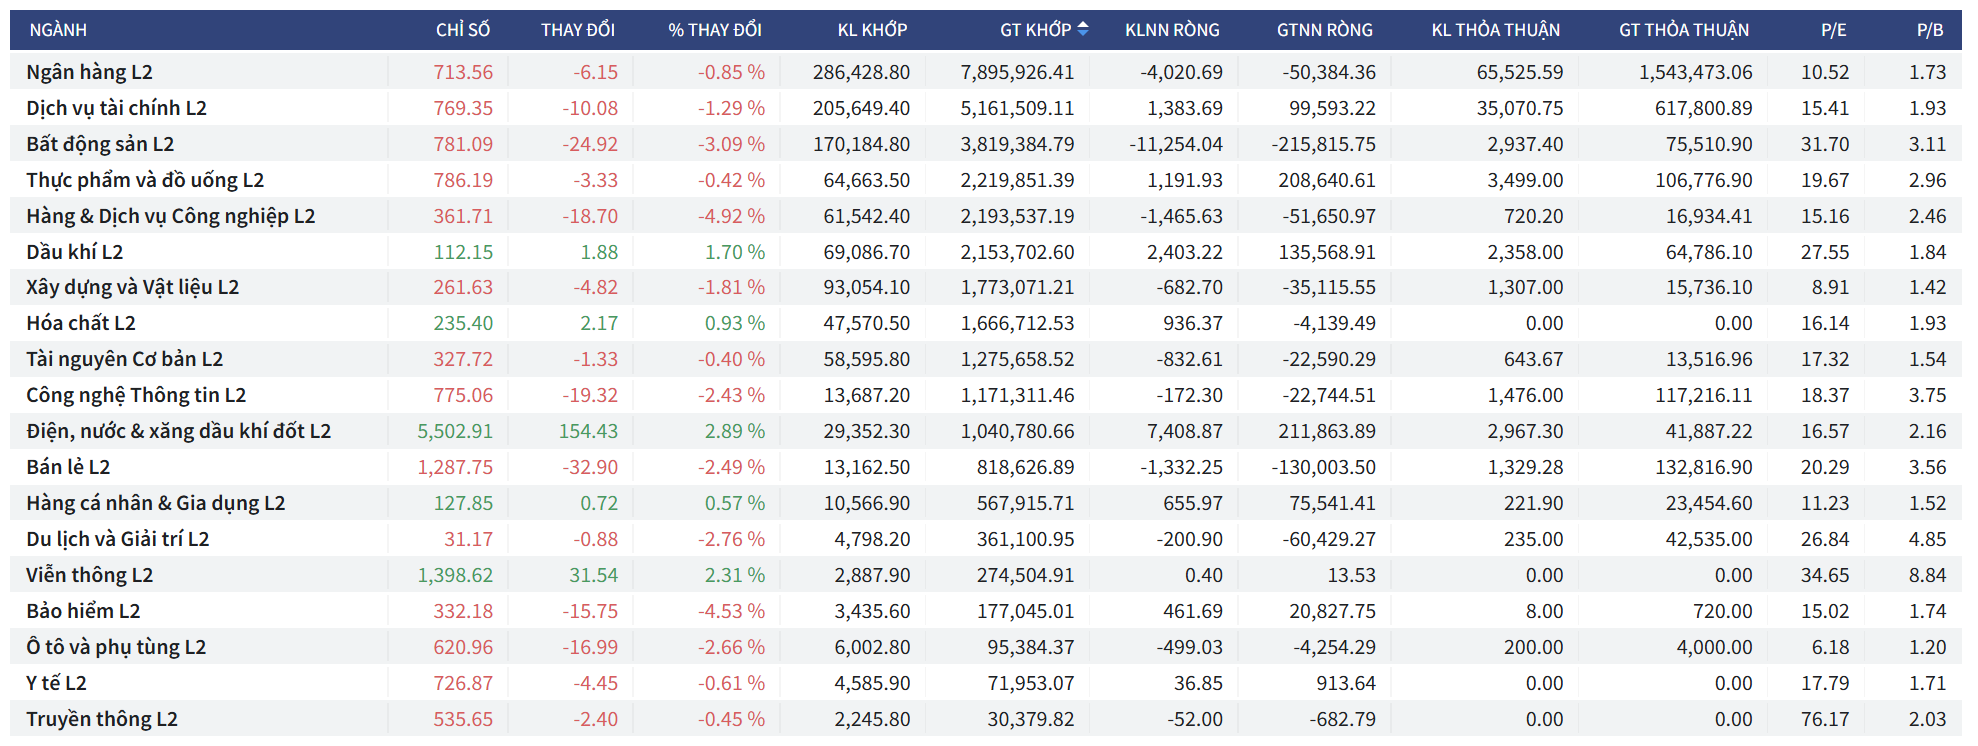Viewport: 1978px width, 746px height.
Task: Open the Ngân hàng L2 sector row
Action: point(90,72)
